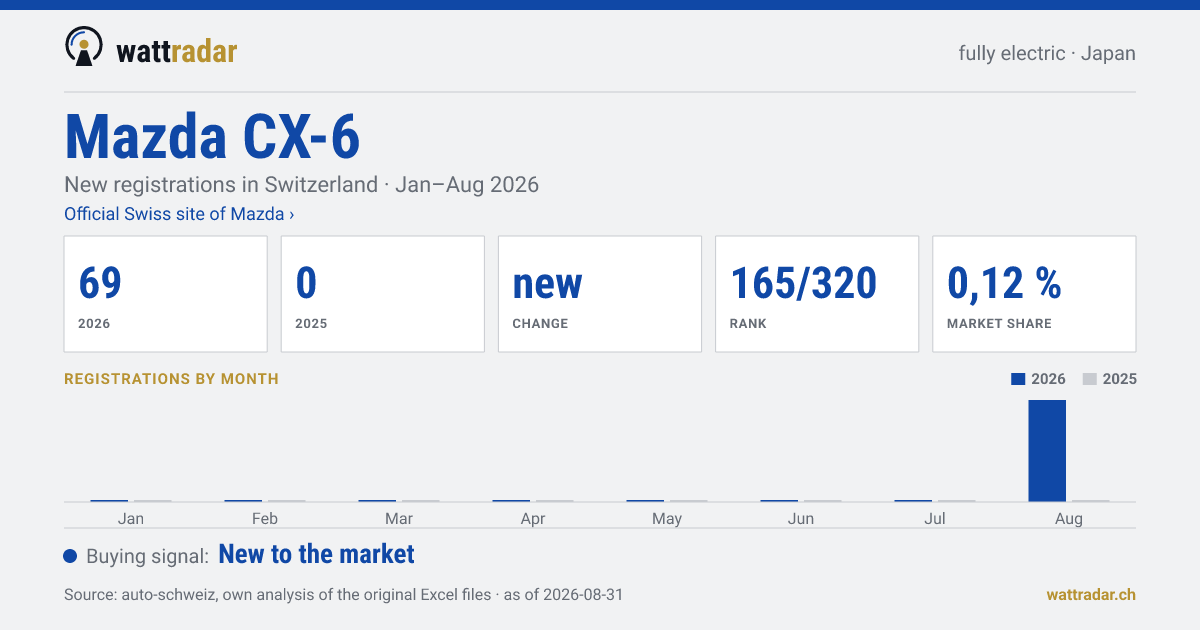Screen dimensions: 1200x630
Task: Click the blue 2026 legend swatch
Action: pos(1018,379)
